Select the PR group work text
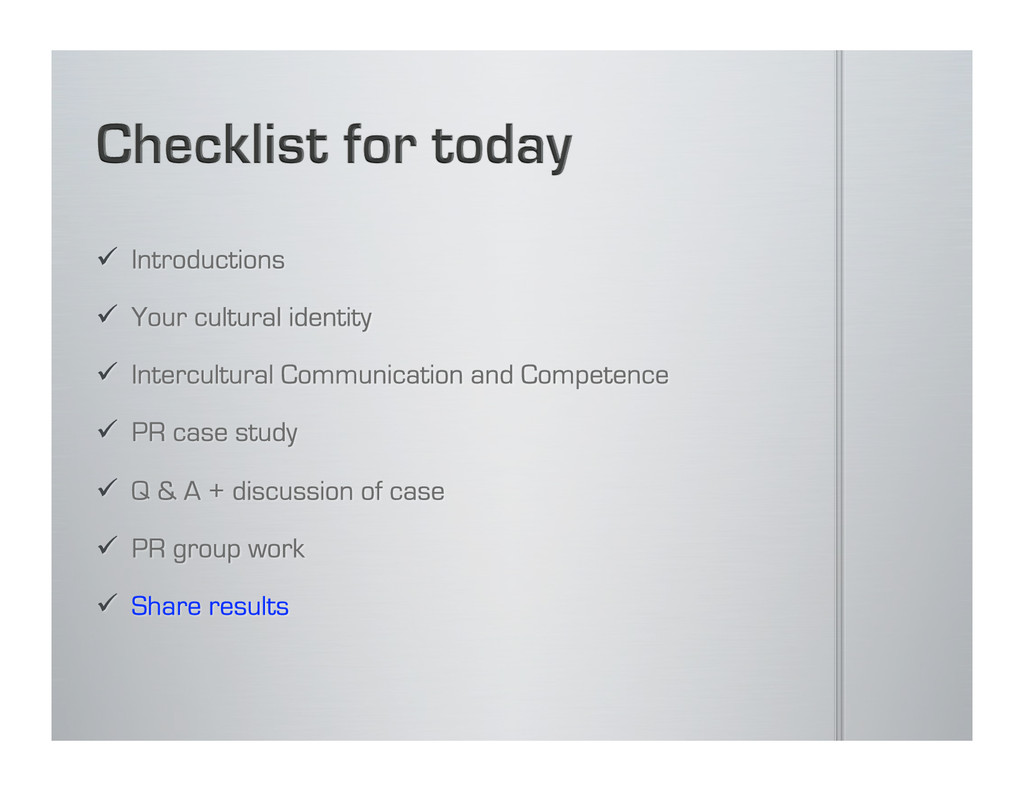1024x791 pixels. pyautogui.click(x=217, y=549)
